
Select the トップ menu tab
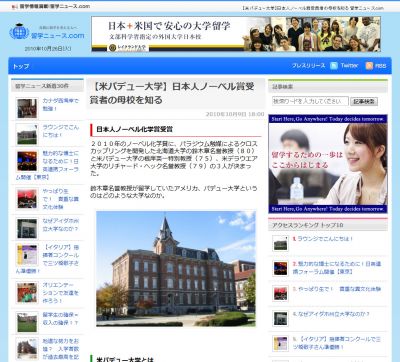[x=21, y=66]
